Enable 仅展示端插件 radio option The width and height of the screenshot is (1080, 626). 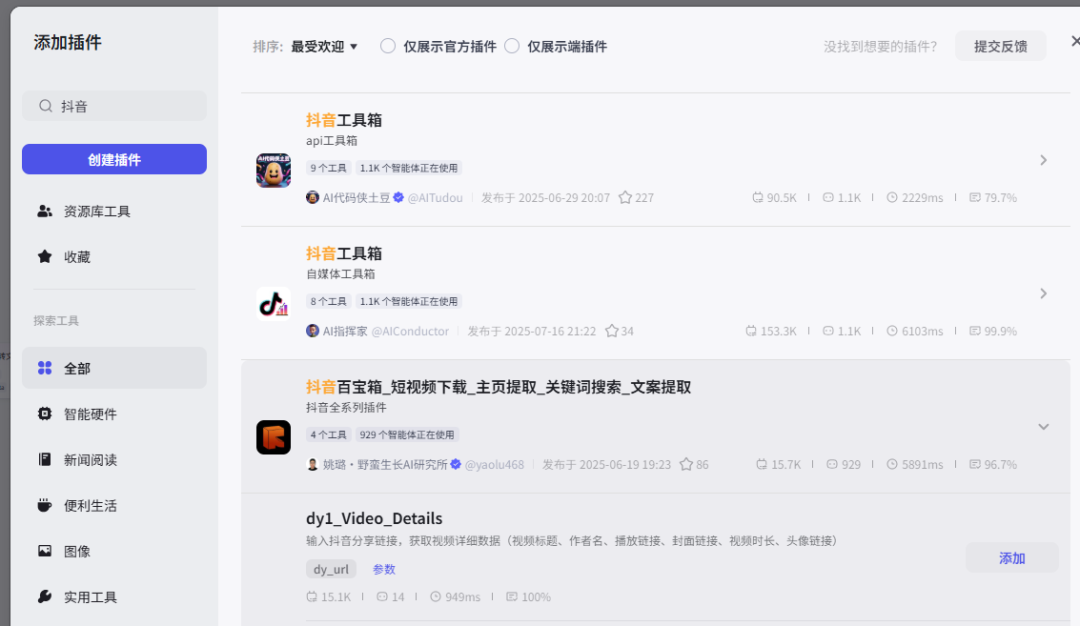click(512, 46)
